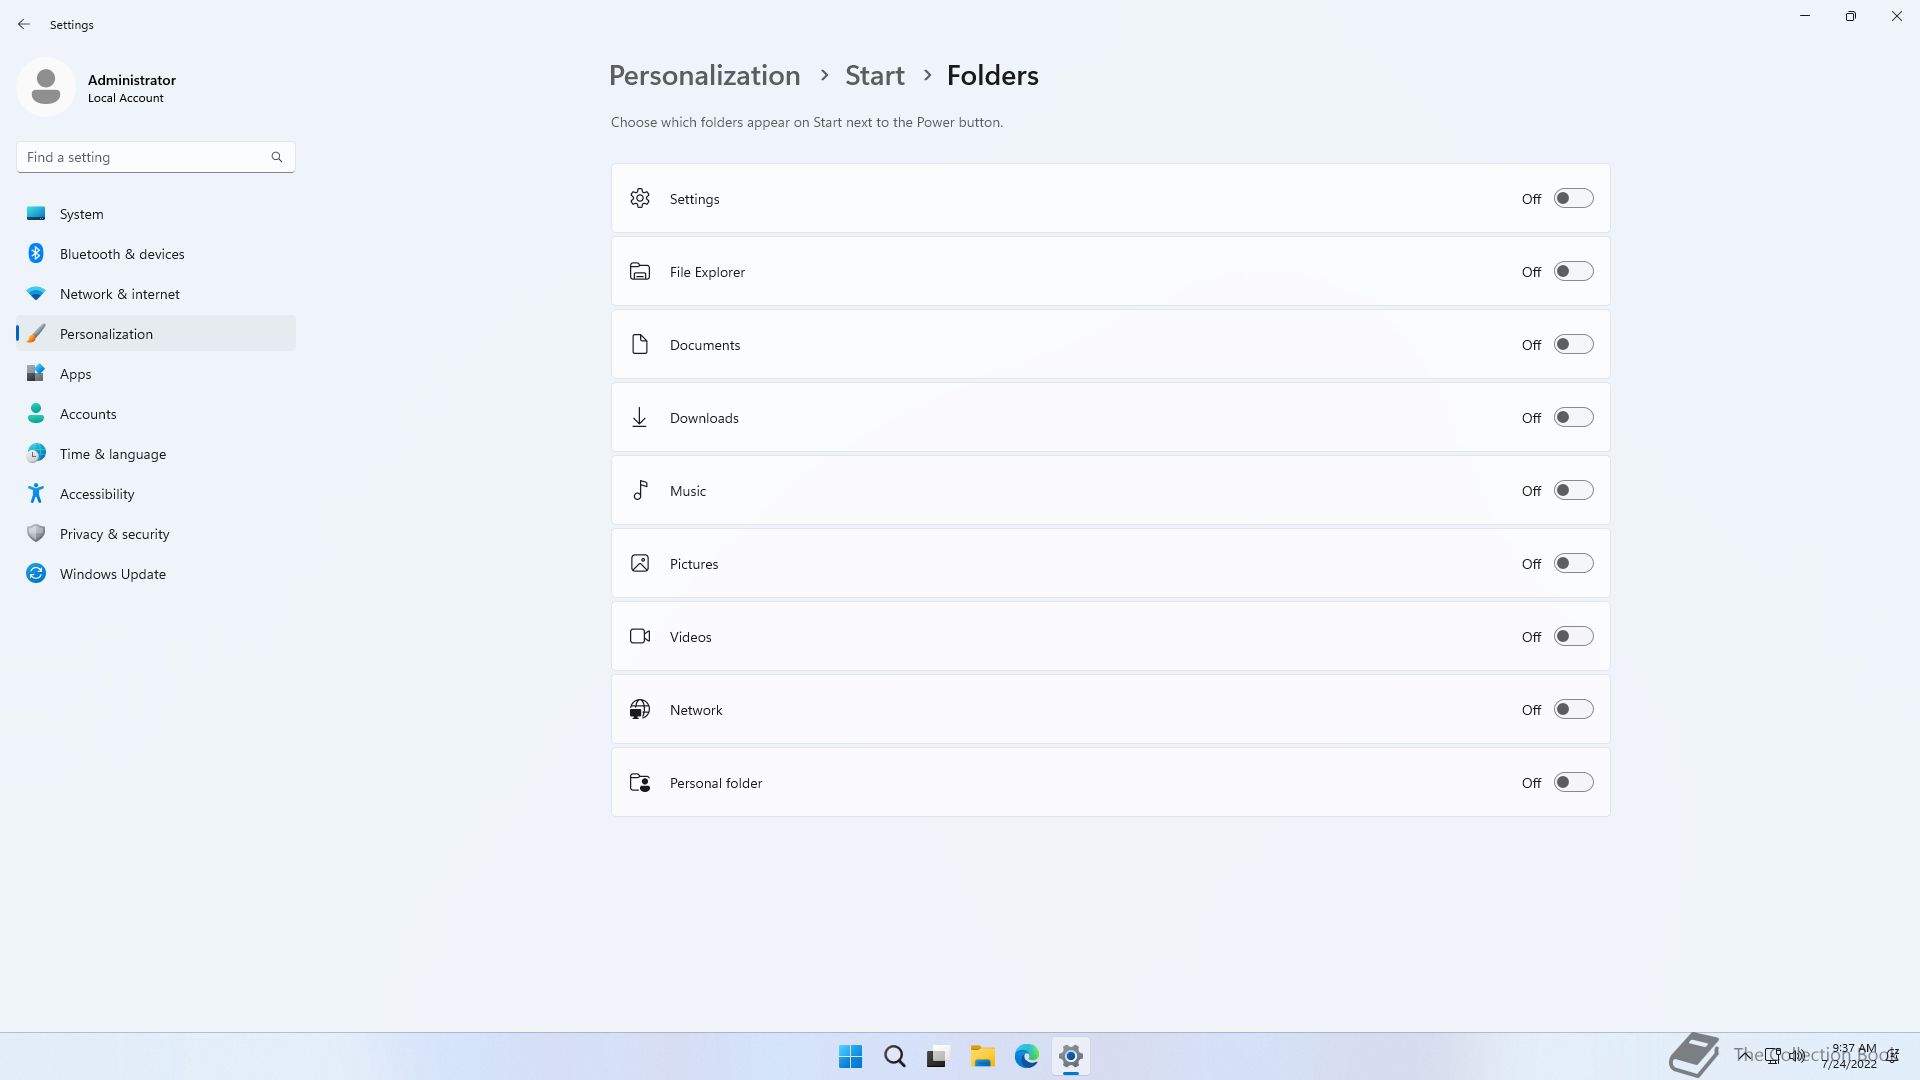Toggle the Network folder on
The image size is (1920, 1080).
(x=1573, y=710)
